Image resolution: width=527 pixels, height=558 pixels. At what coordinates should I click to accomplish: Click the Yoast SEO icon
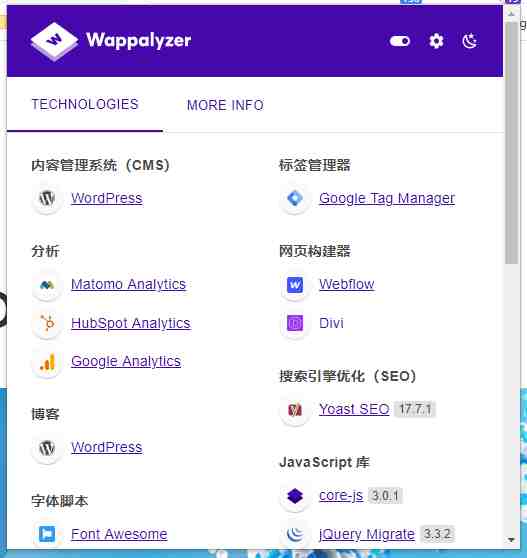pos(295,410)
